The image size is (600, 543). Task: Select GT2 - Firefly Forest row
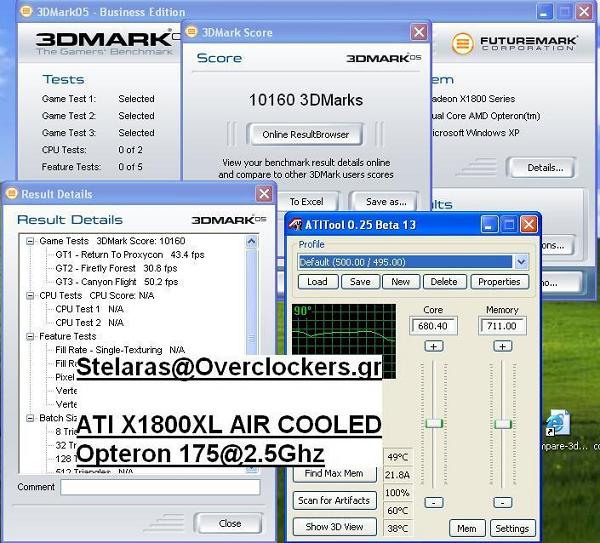point(116,269)
